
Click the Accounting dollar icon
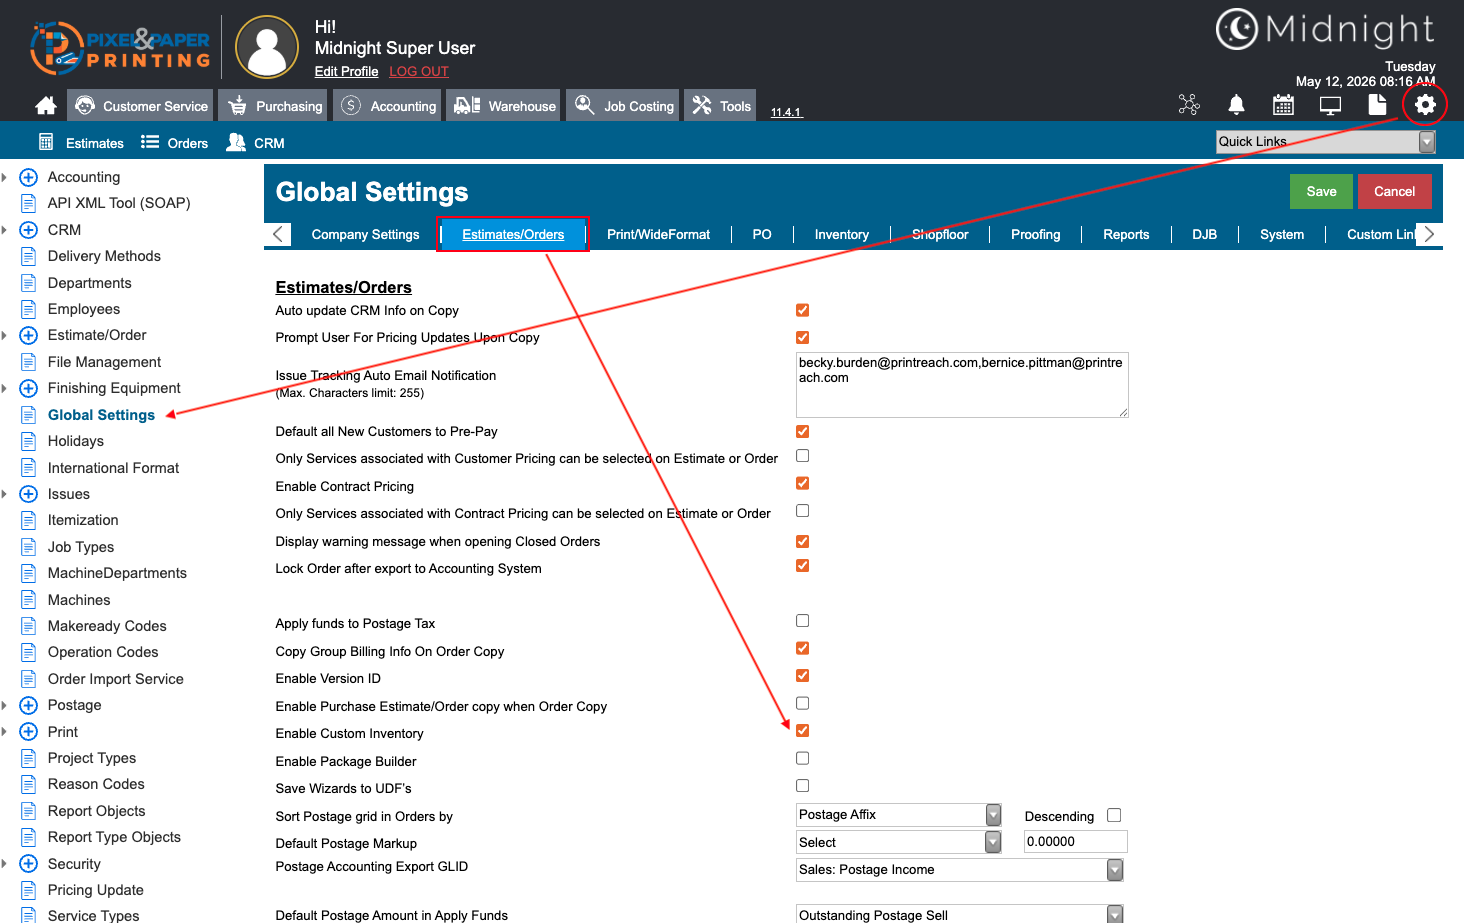(x=351, y=105)
